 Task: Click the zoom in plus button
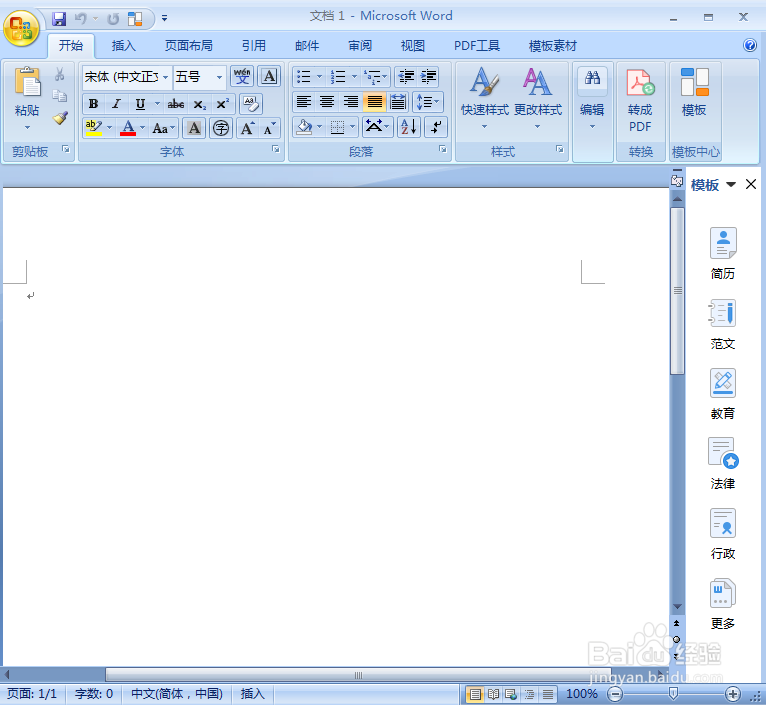click(732, 694)
